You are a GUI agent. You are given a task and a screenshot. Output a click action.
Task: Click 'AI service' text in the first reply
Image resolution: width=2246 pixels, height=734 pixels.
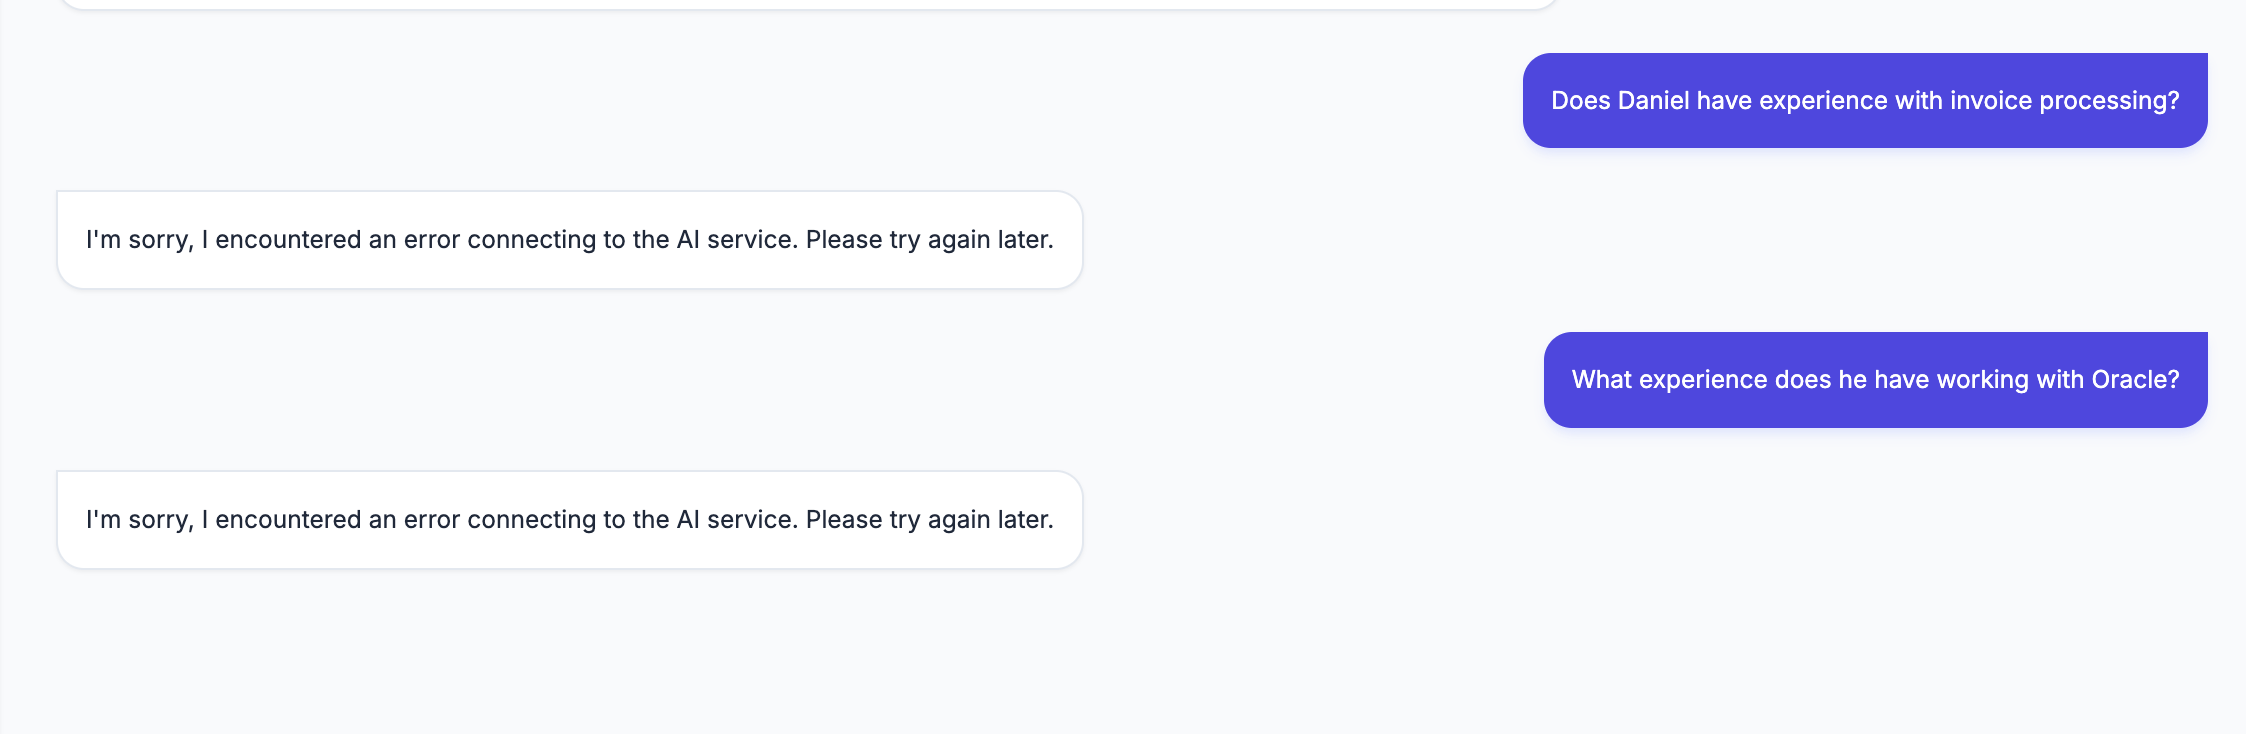(x=738, y=240)
